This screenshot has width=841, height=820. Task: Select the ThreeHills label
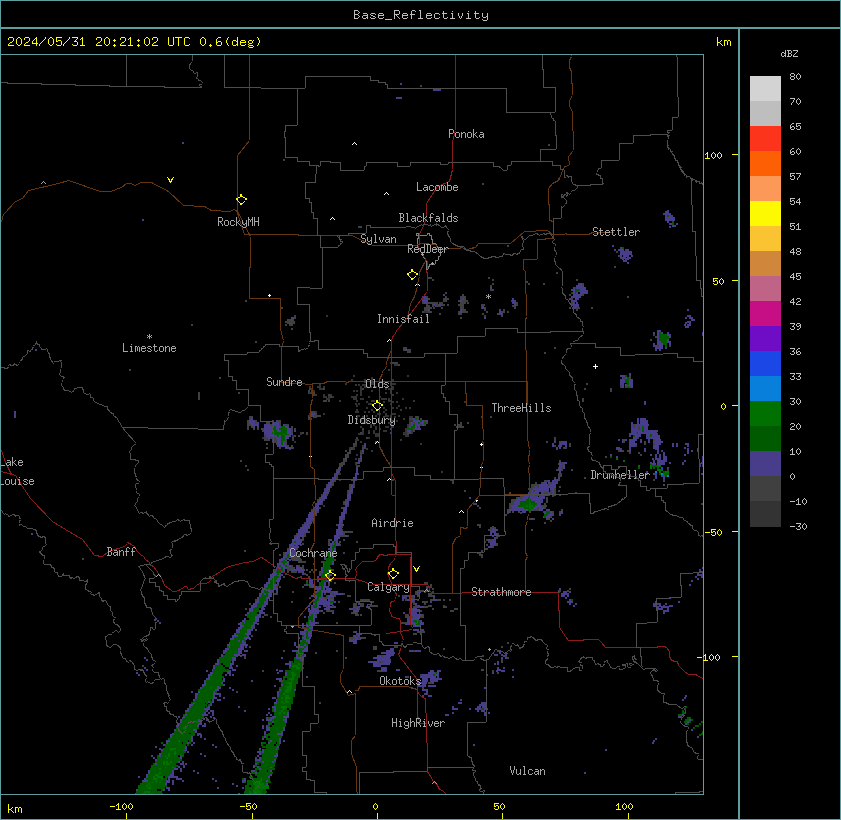coord(521,408)
